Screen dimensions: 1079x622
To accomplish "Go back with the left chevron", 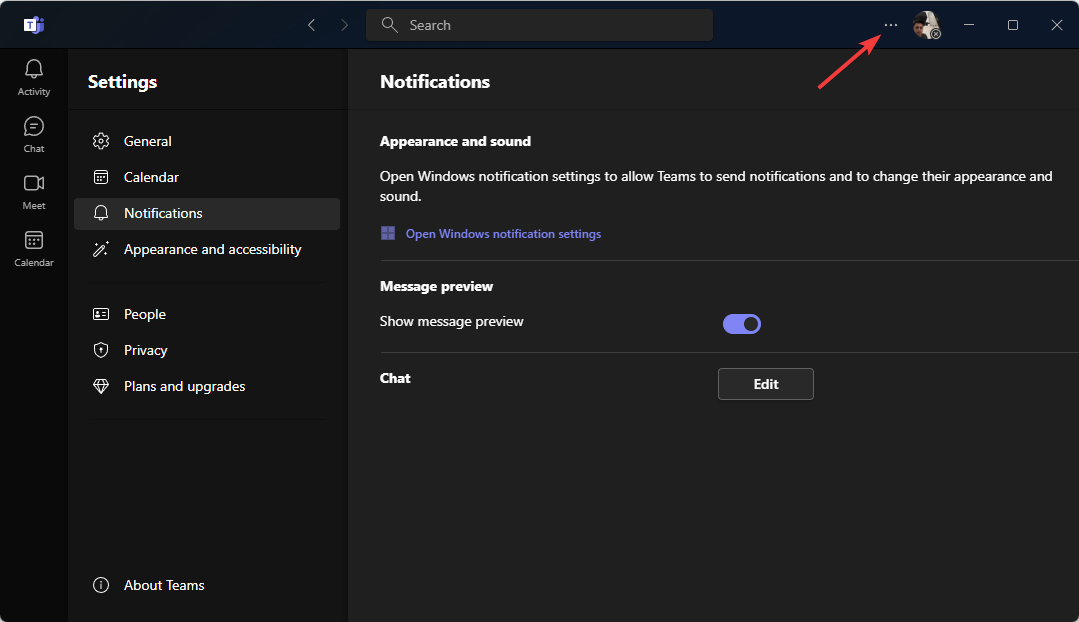I will [312, 25].
